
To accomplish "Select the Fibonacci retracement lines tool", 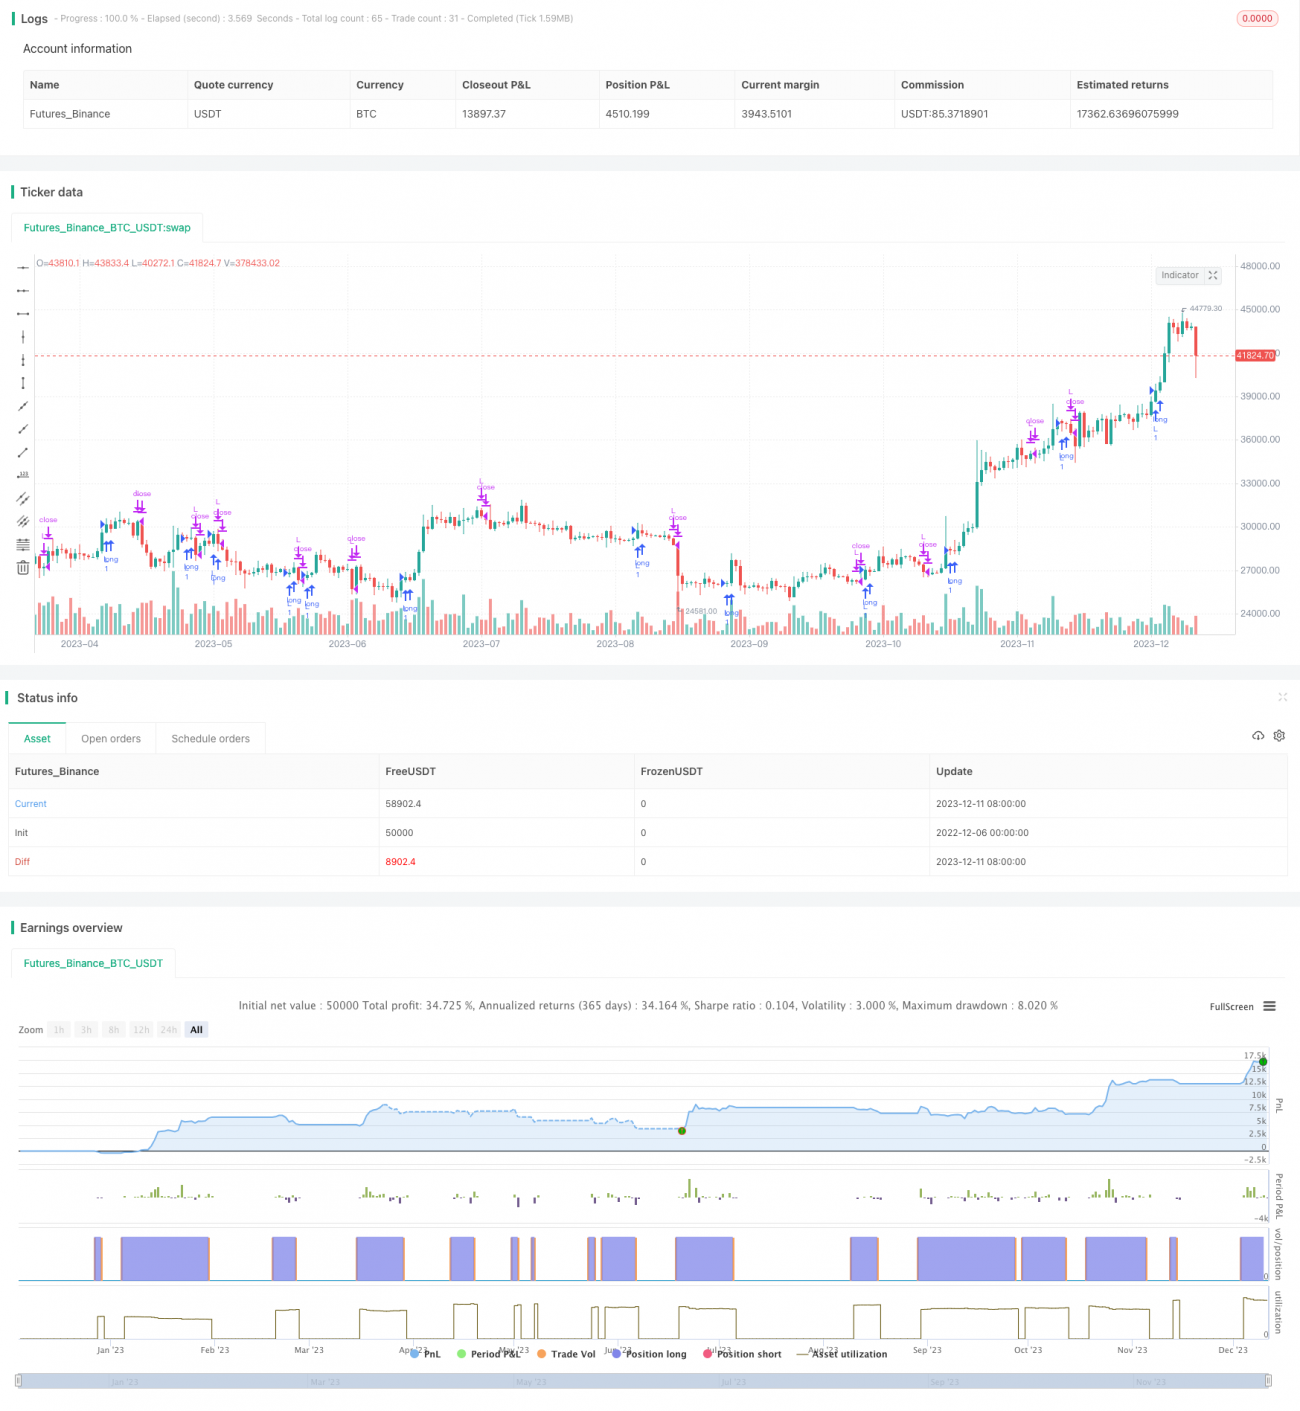I will 23,545.
